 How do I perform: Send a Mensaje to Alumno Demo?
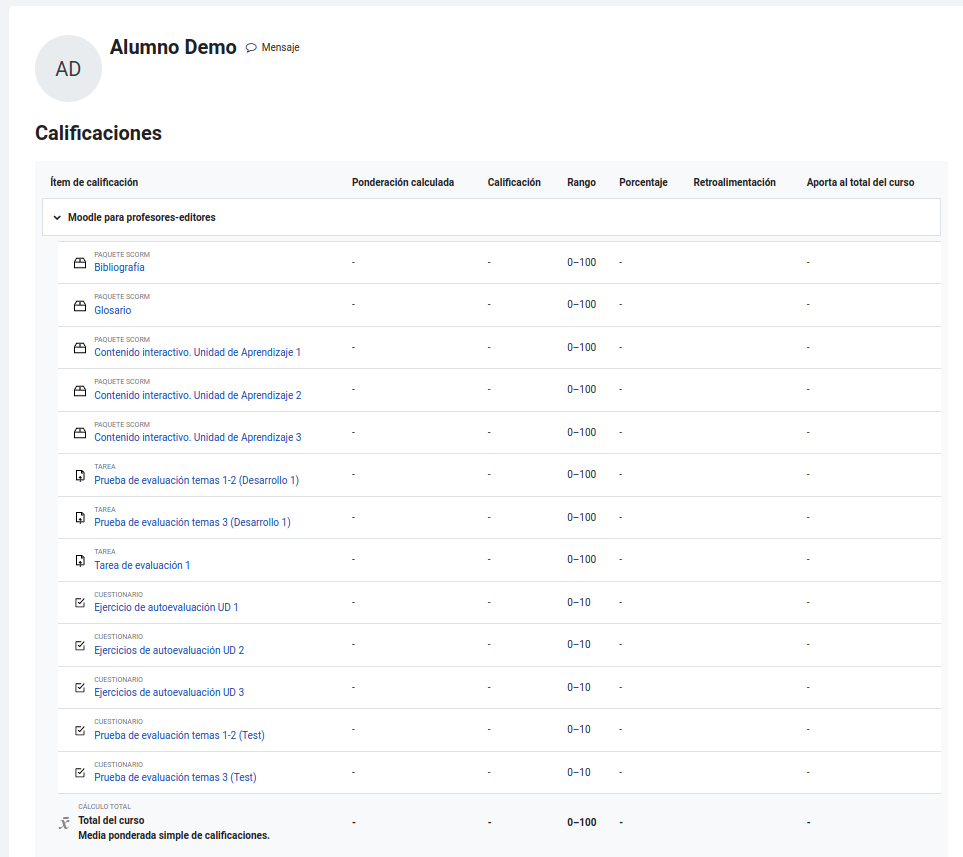click(x=273, y=47)
